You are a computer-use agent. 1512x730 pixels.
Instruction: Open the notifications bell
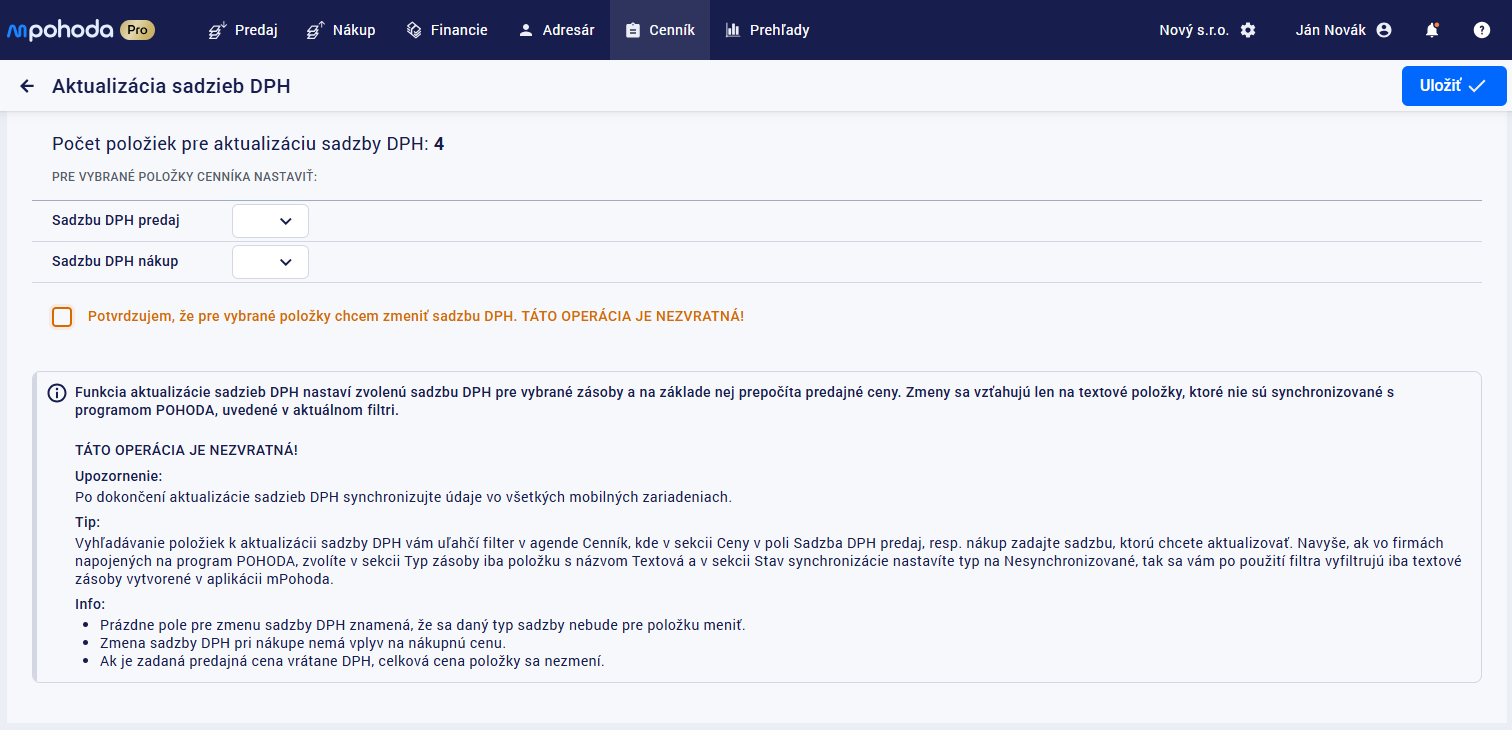point(1432,30)
